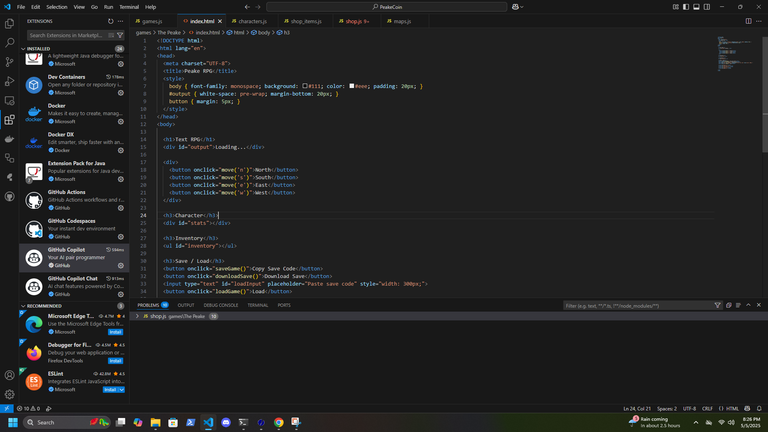Open the Search view in activity bar

click(9, 43)
